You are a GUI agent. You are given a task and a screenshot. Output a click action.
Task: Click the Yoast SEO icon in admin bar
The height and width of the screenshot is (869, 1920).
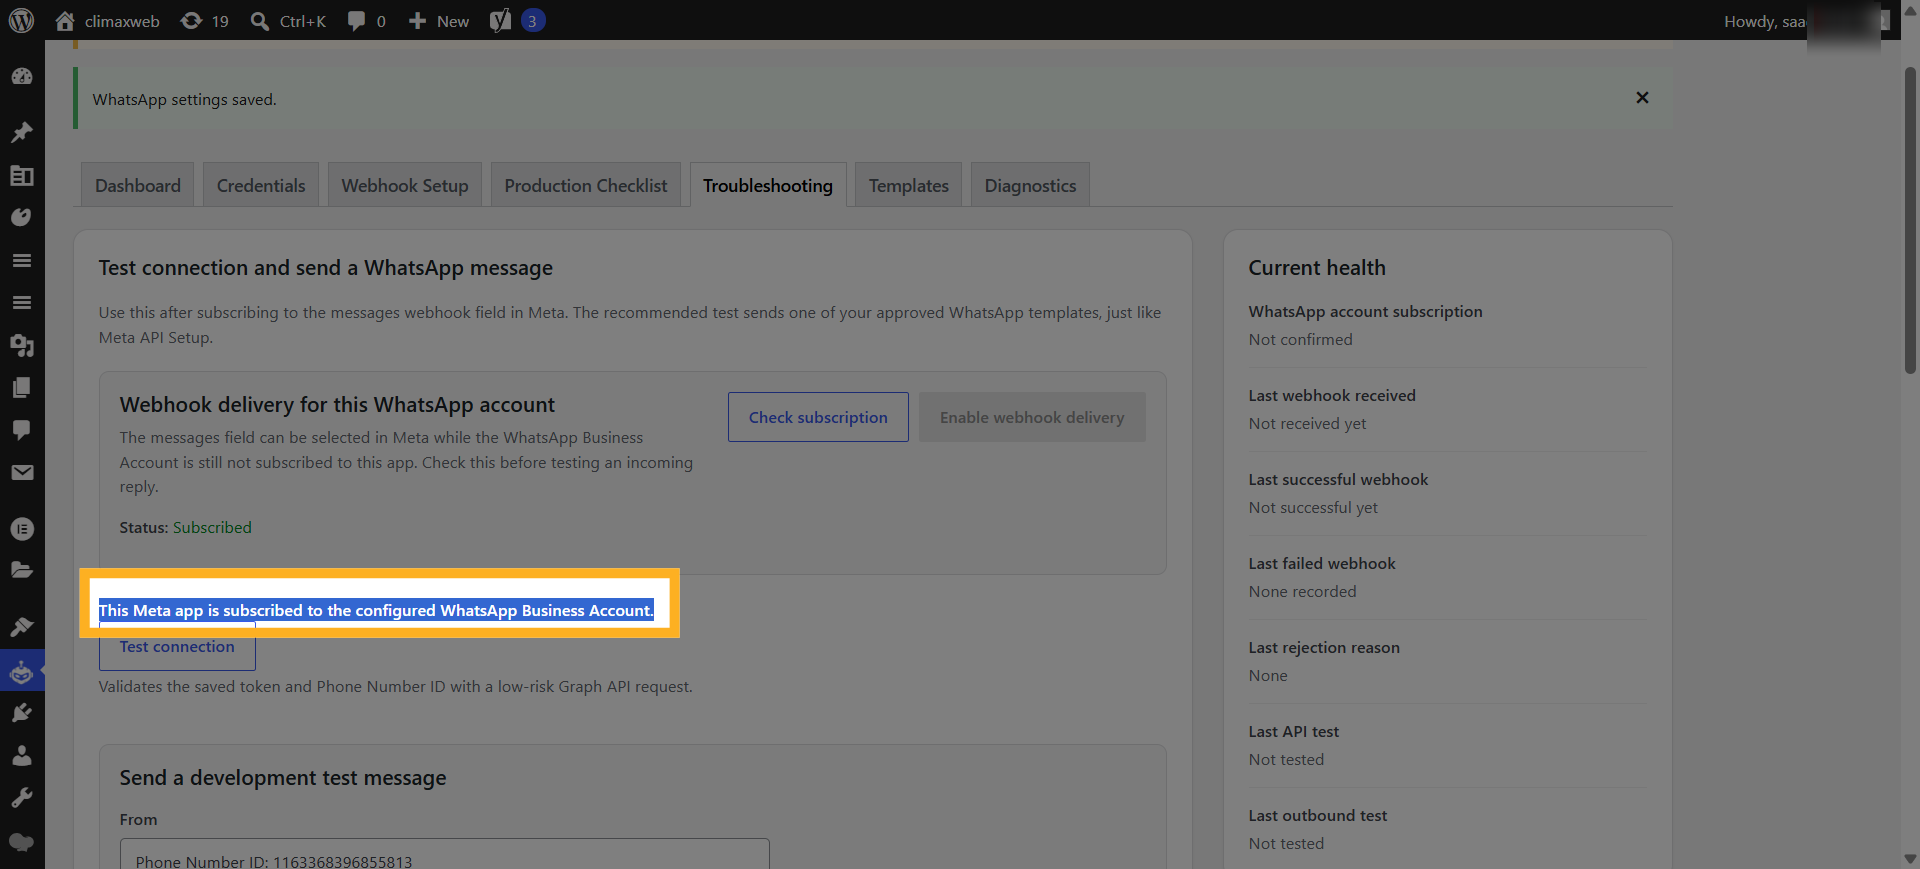tap(500, 21)
